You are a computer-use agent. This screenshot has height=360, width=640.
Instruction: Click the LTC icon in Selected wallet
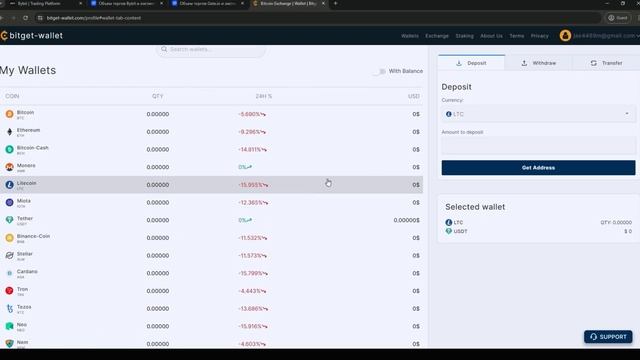pyautogui.click(x=449, y=222)
